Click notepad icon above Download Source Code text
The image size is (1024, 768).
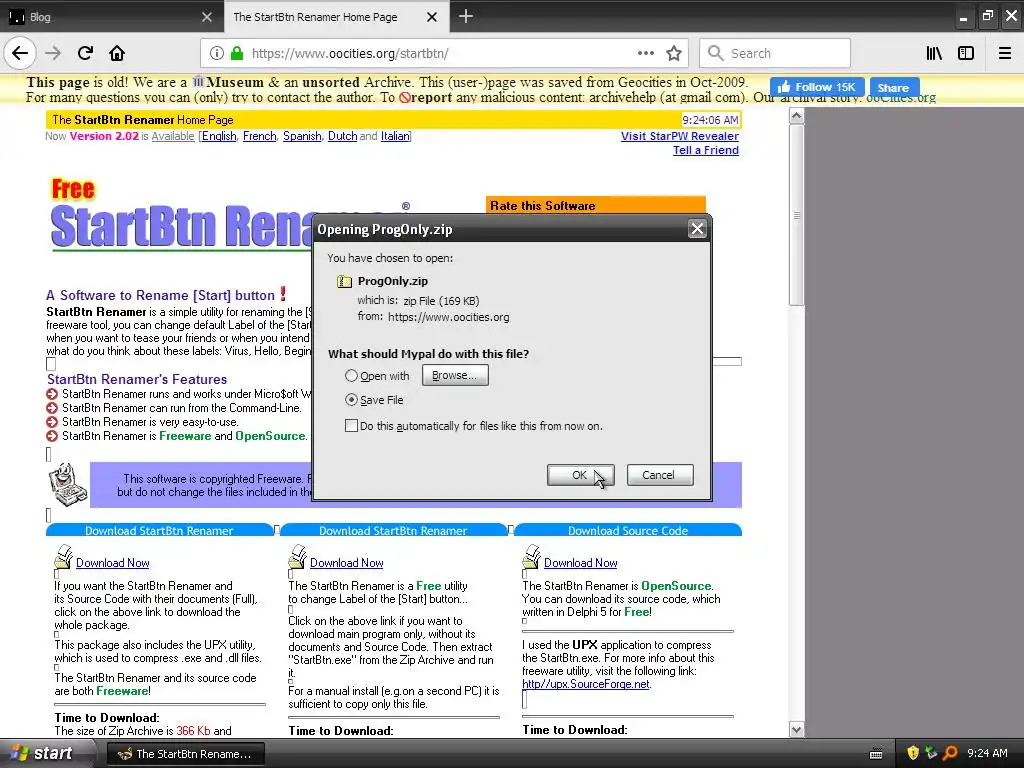532,557
